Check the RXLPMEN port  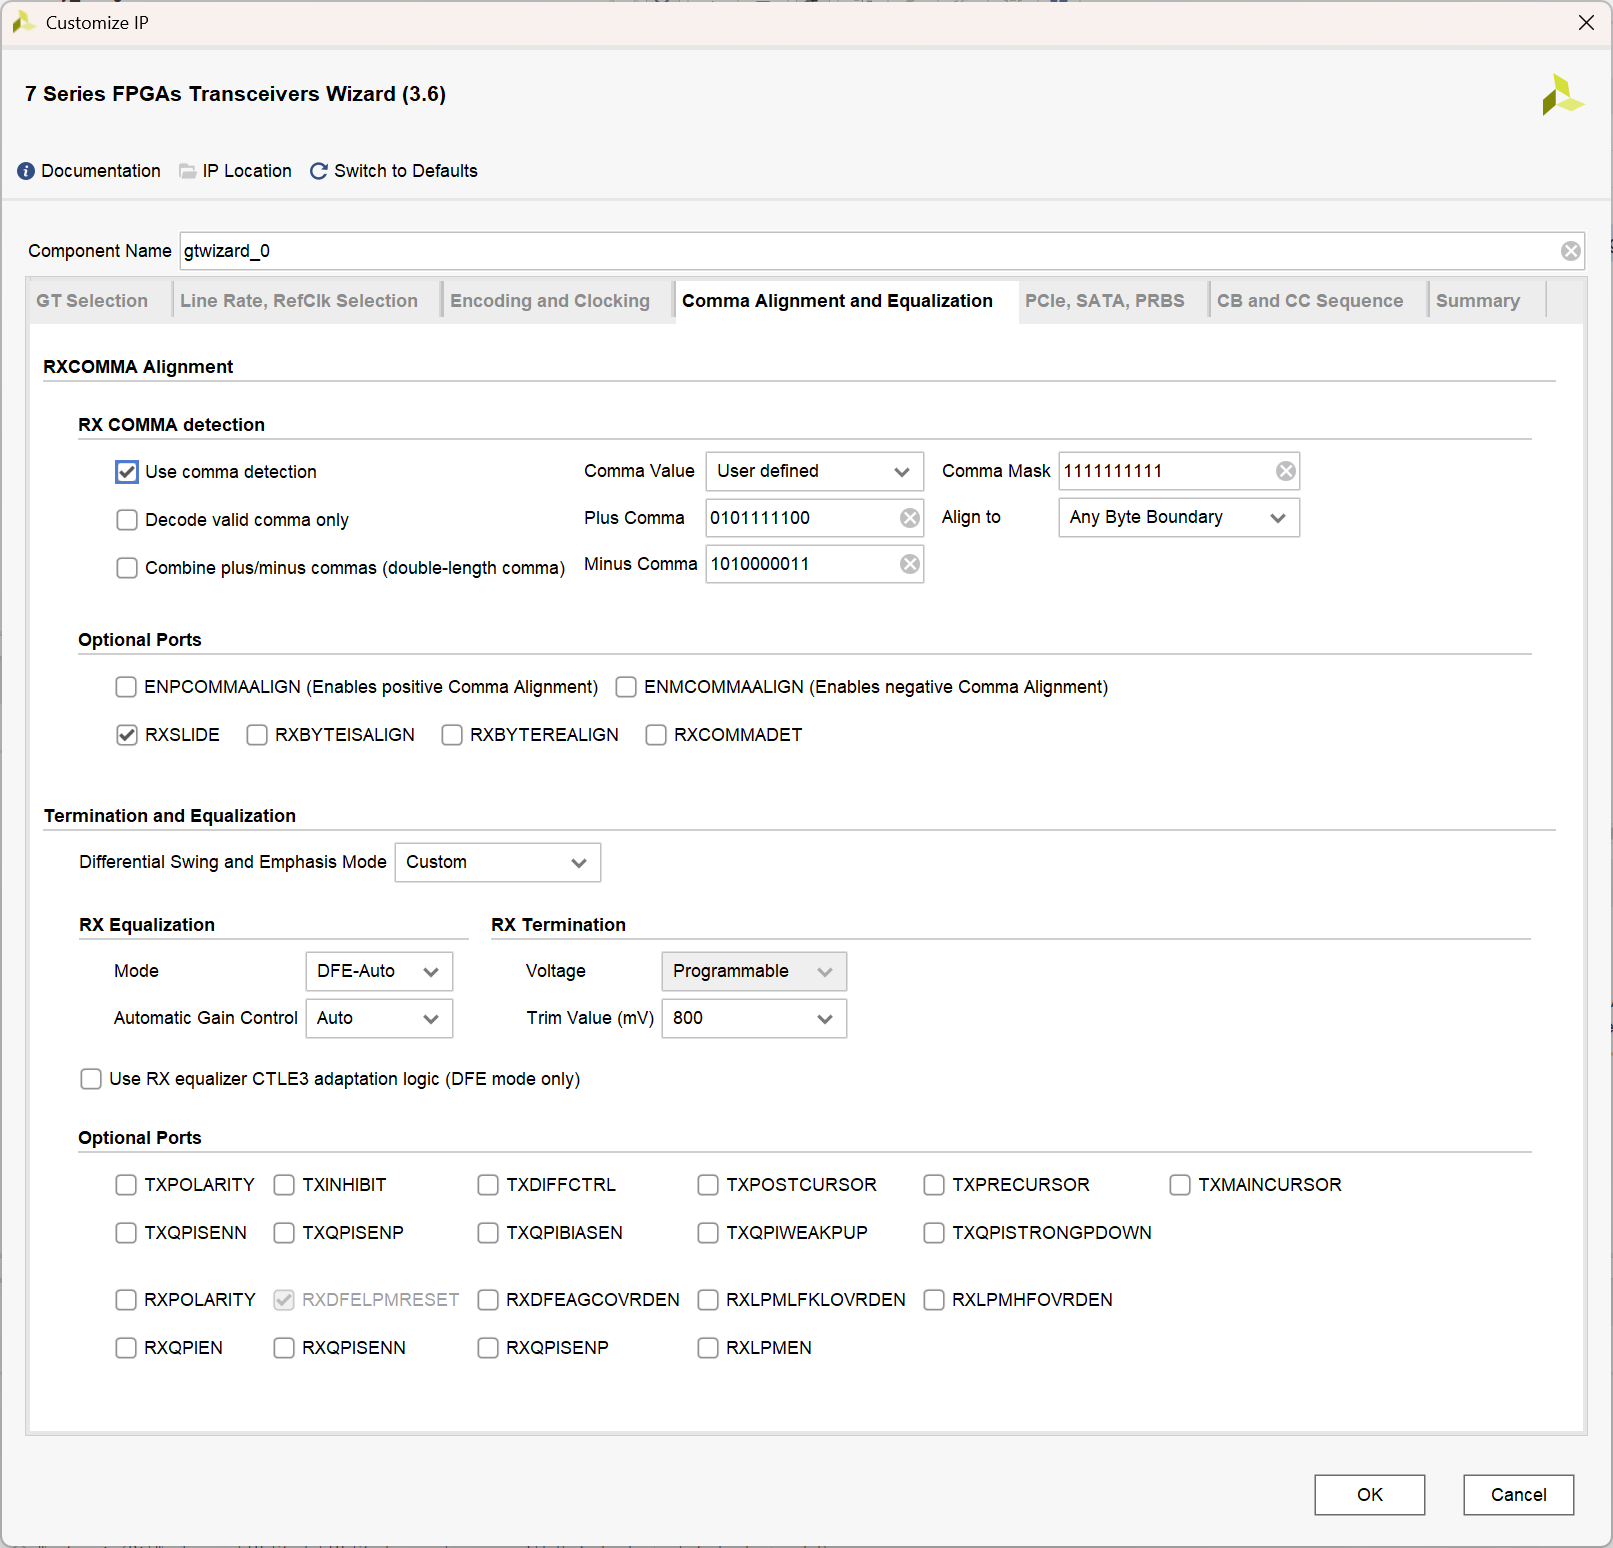[708, 1348]
